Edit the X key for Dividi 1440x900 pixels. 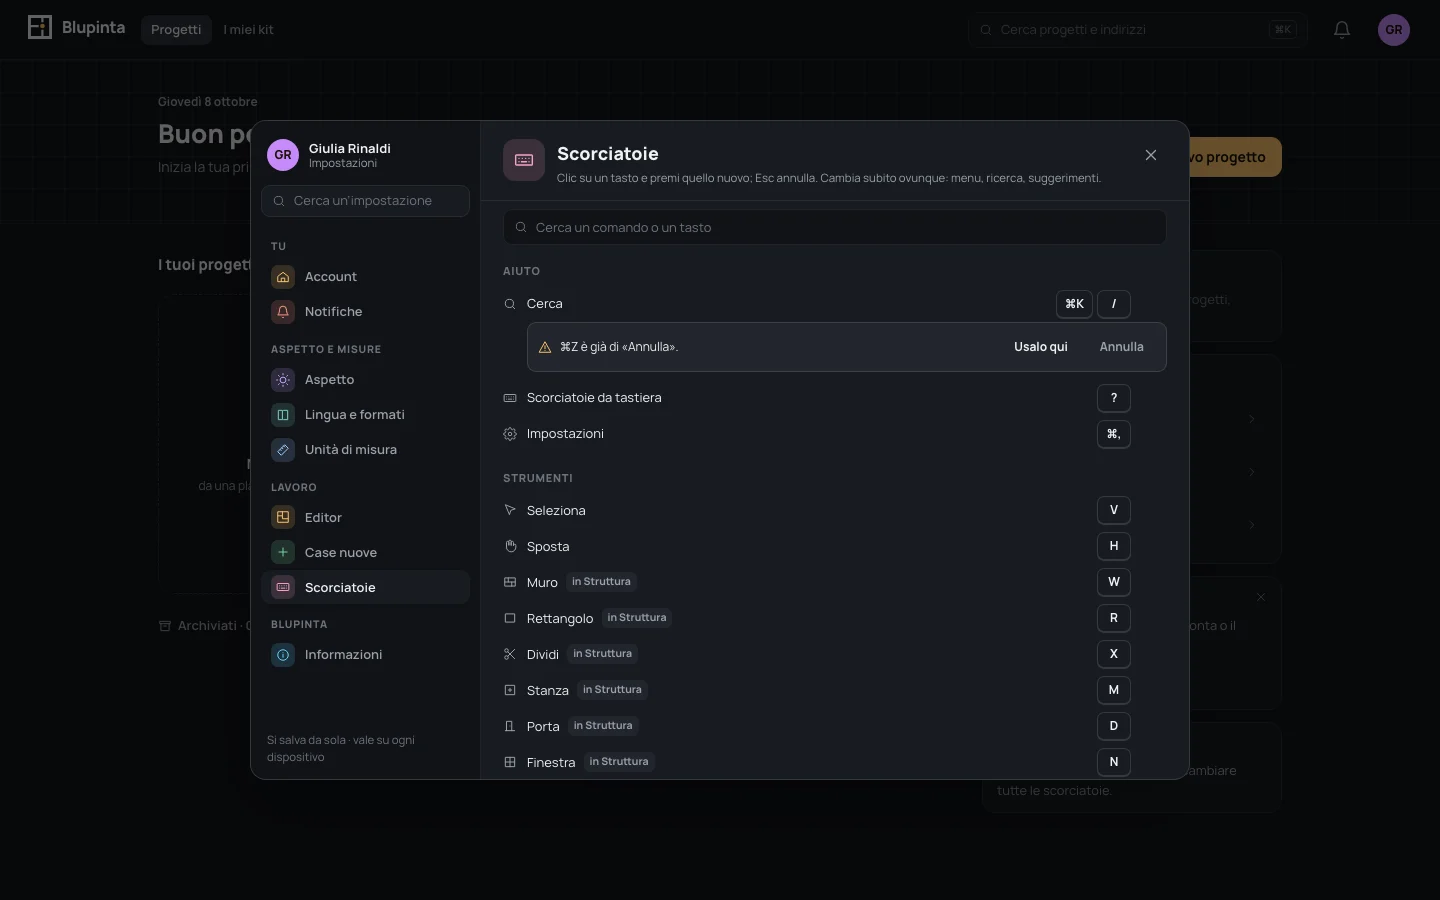[1114, 654]
